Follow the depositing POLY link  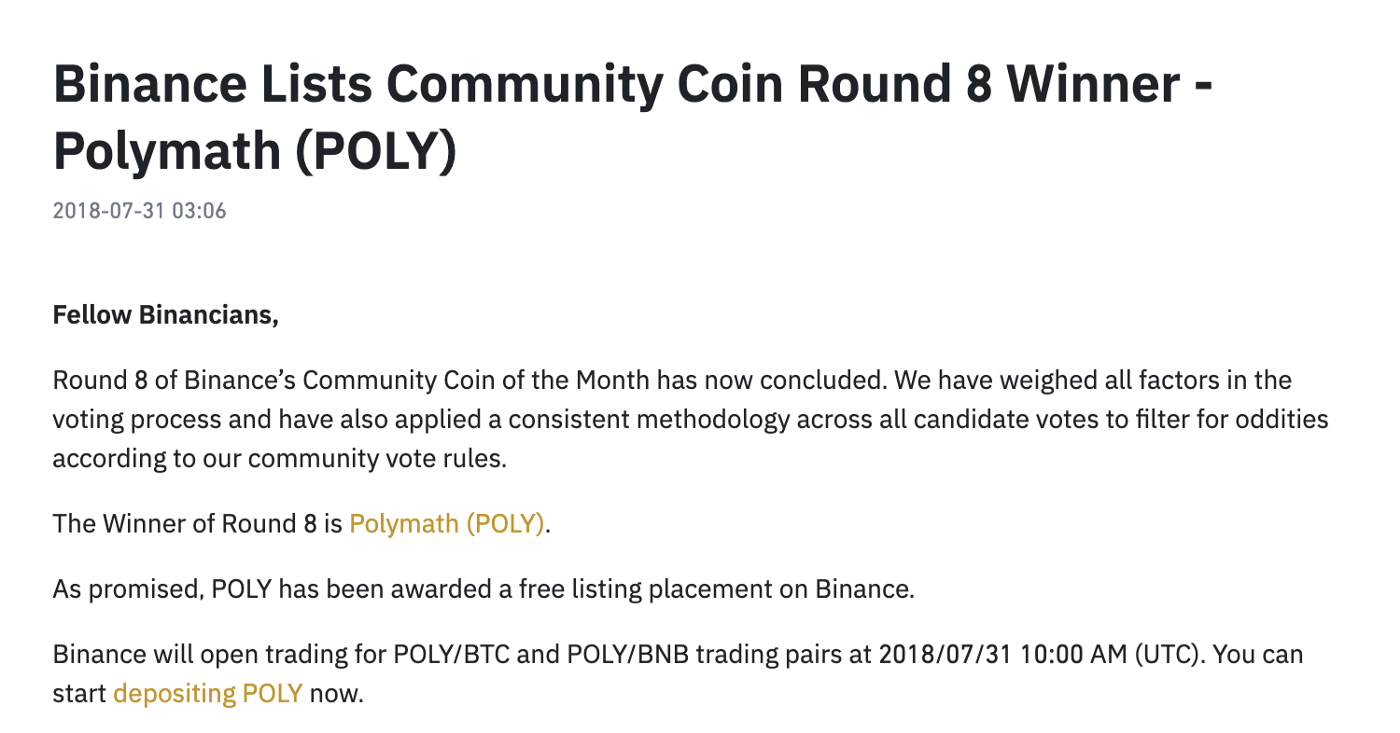208,693
